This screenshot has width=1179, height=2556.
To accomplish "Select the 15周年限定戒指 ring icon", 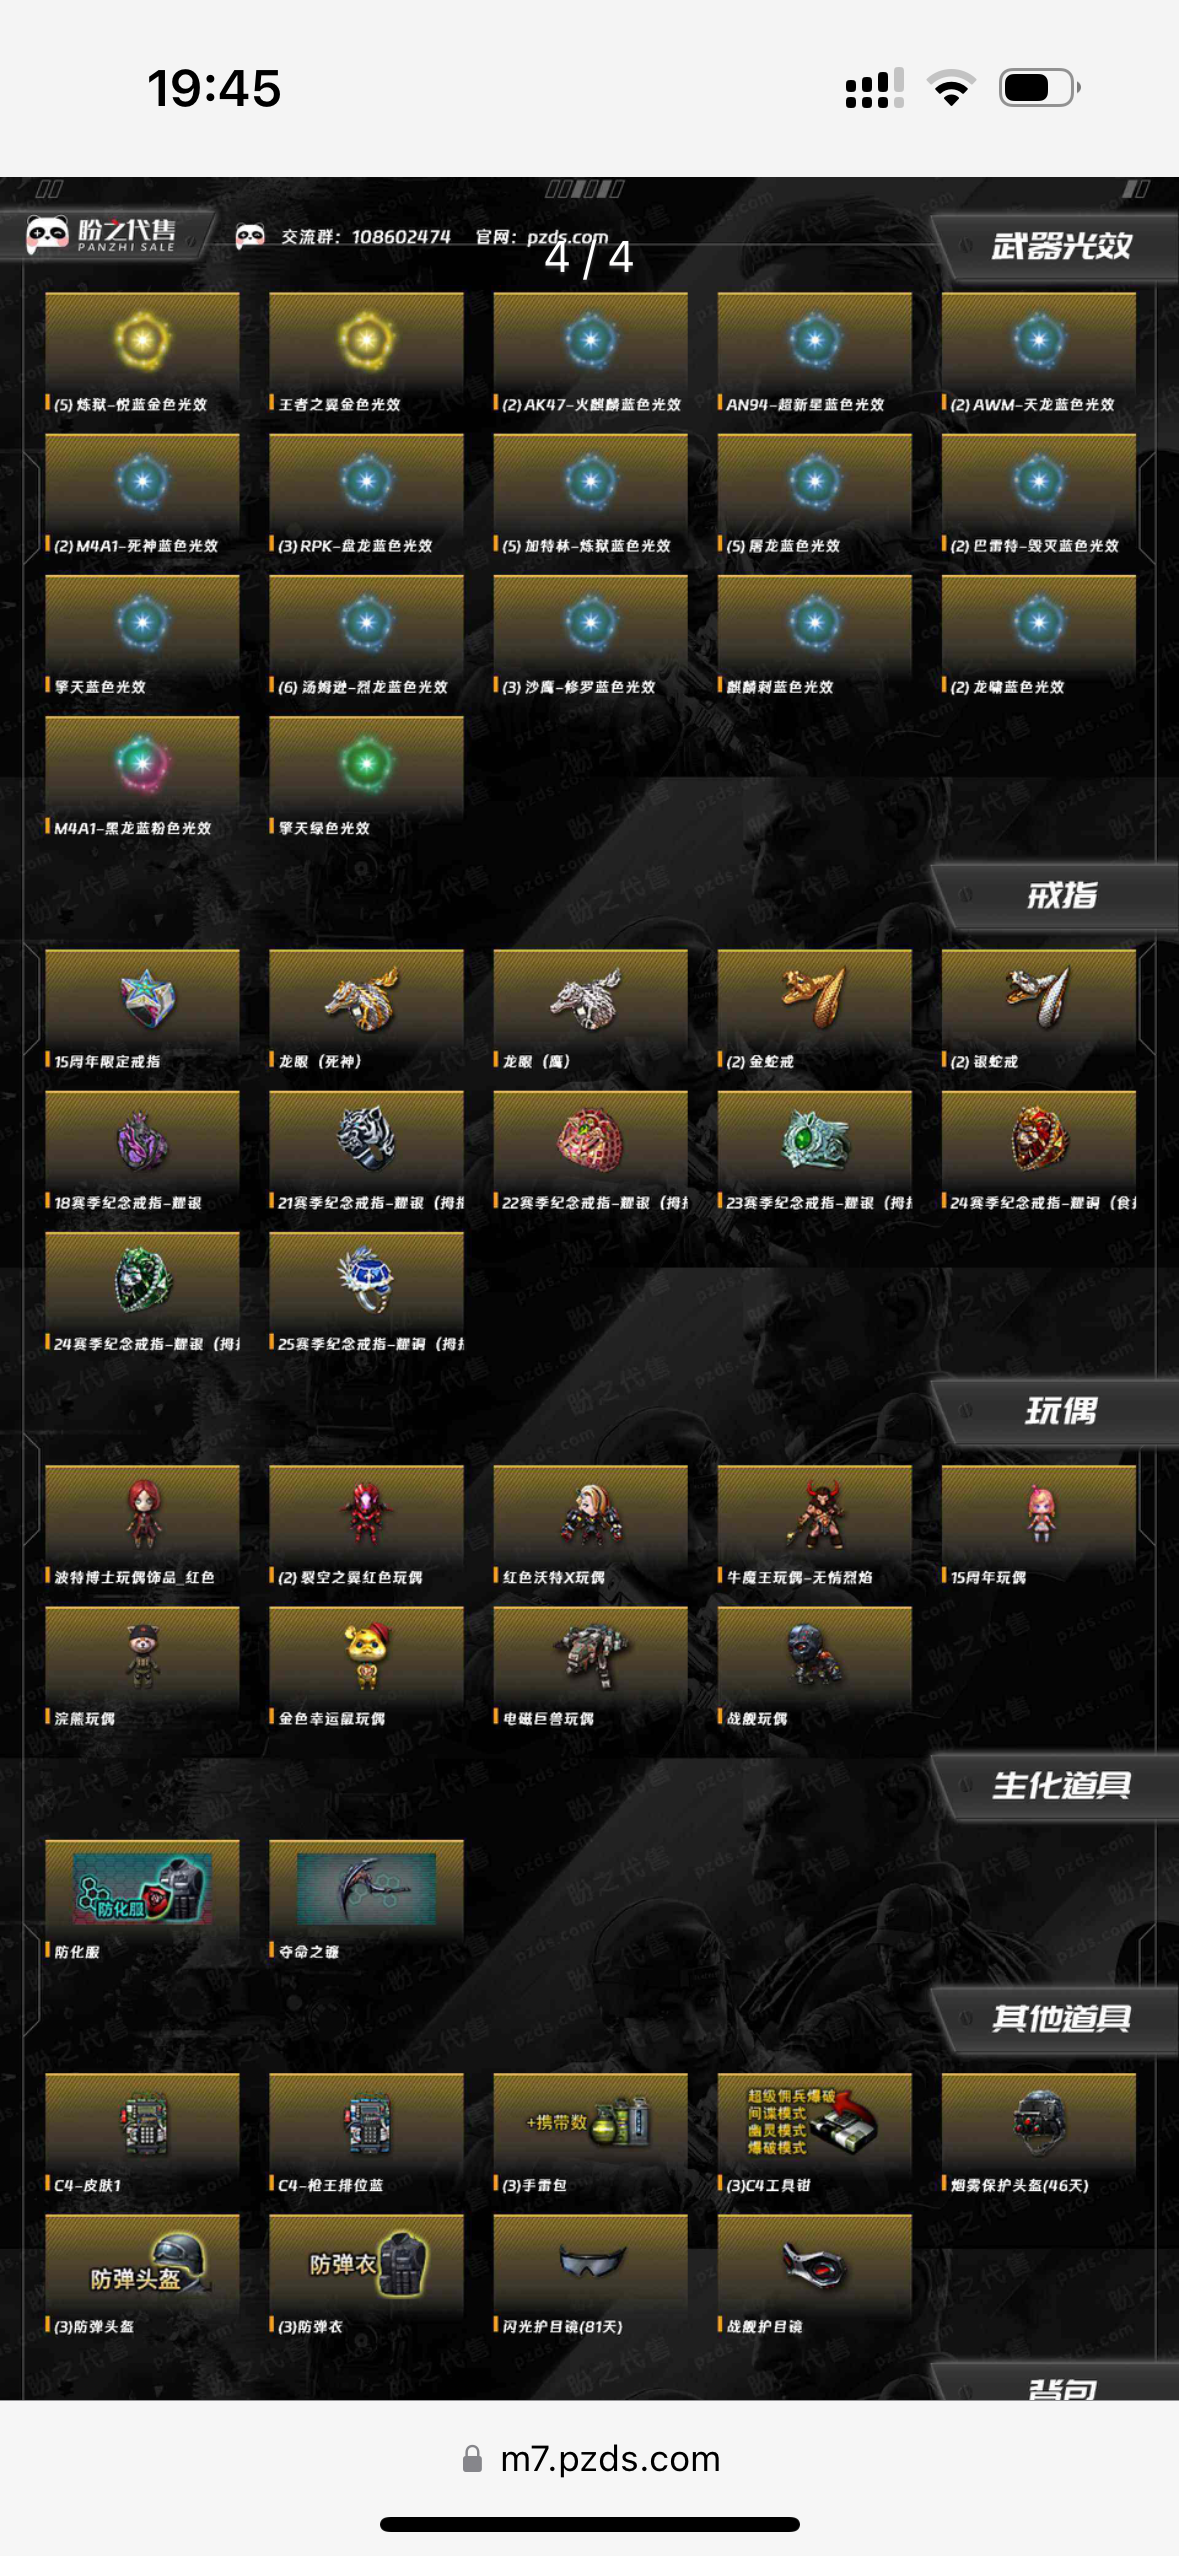I will point(142,1000).
